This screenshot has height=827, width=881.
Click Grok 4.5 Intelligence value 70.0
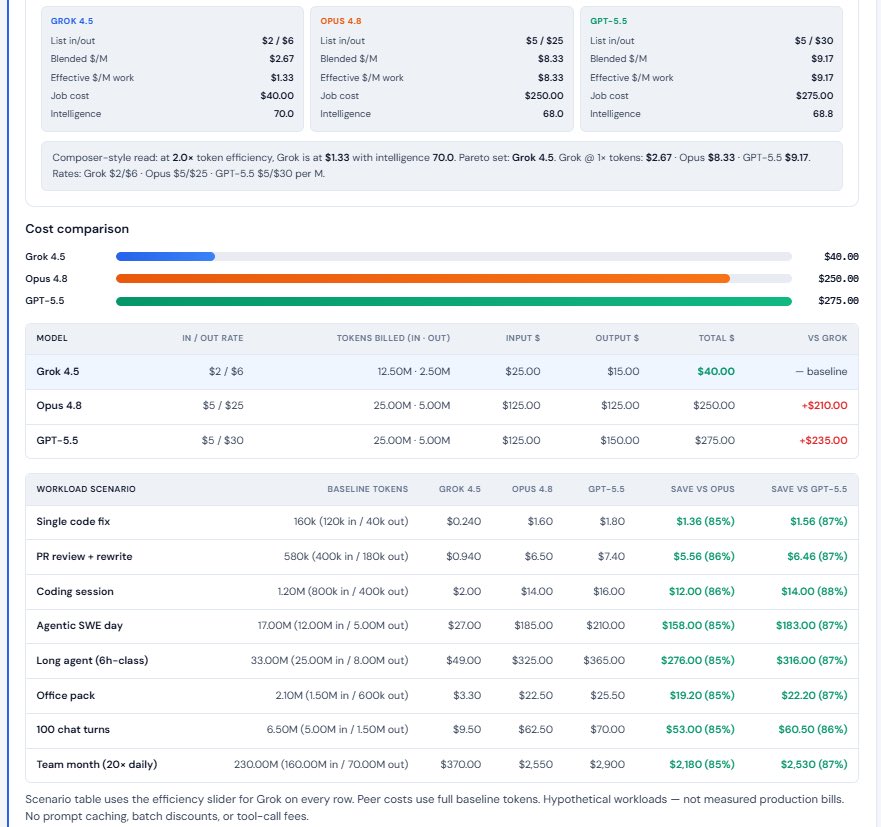(x=284, y=113)
